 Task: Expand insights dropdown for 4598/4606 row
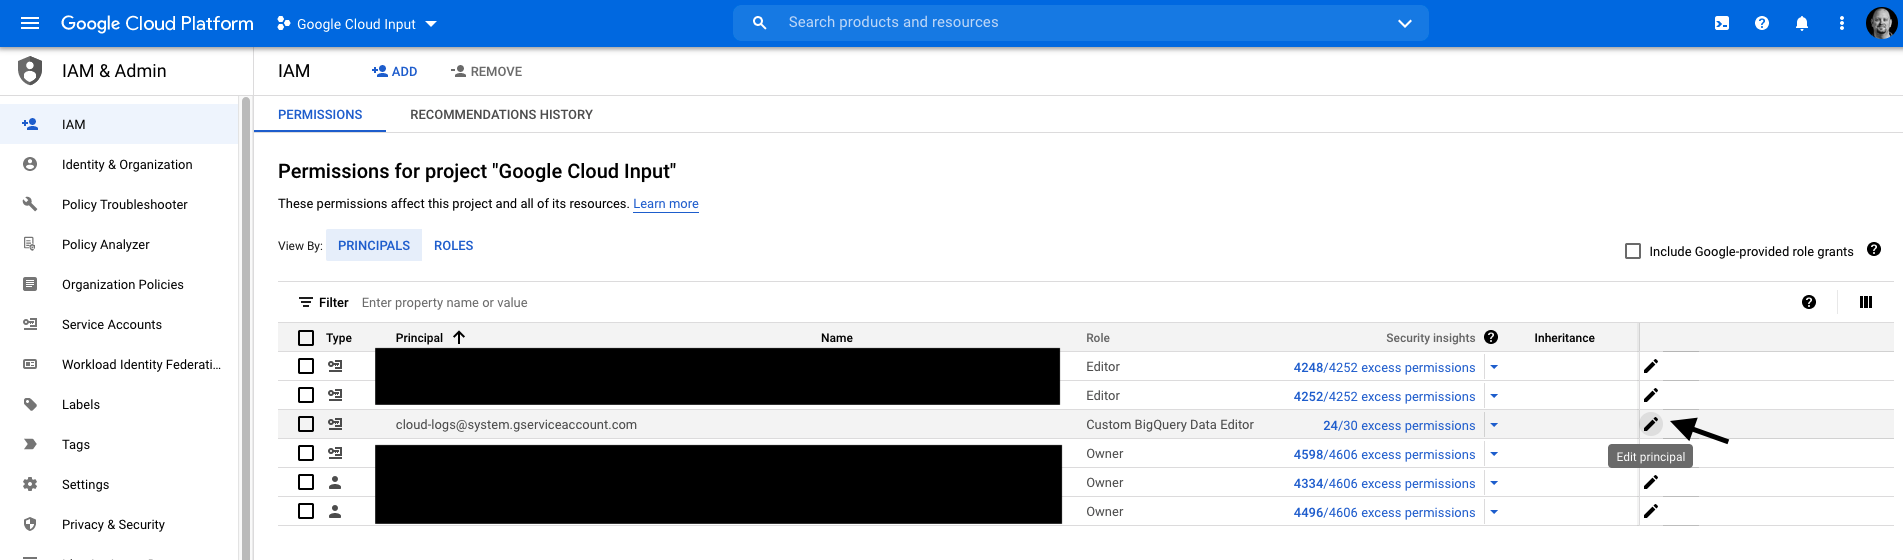pyautogui.click(x=1494, y=454)
